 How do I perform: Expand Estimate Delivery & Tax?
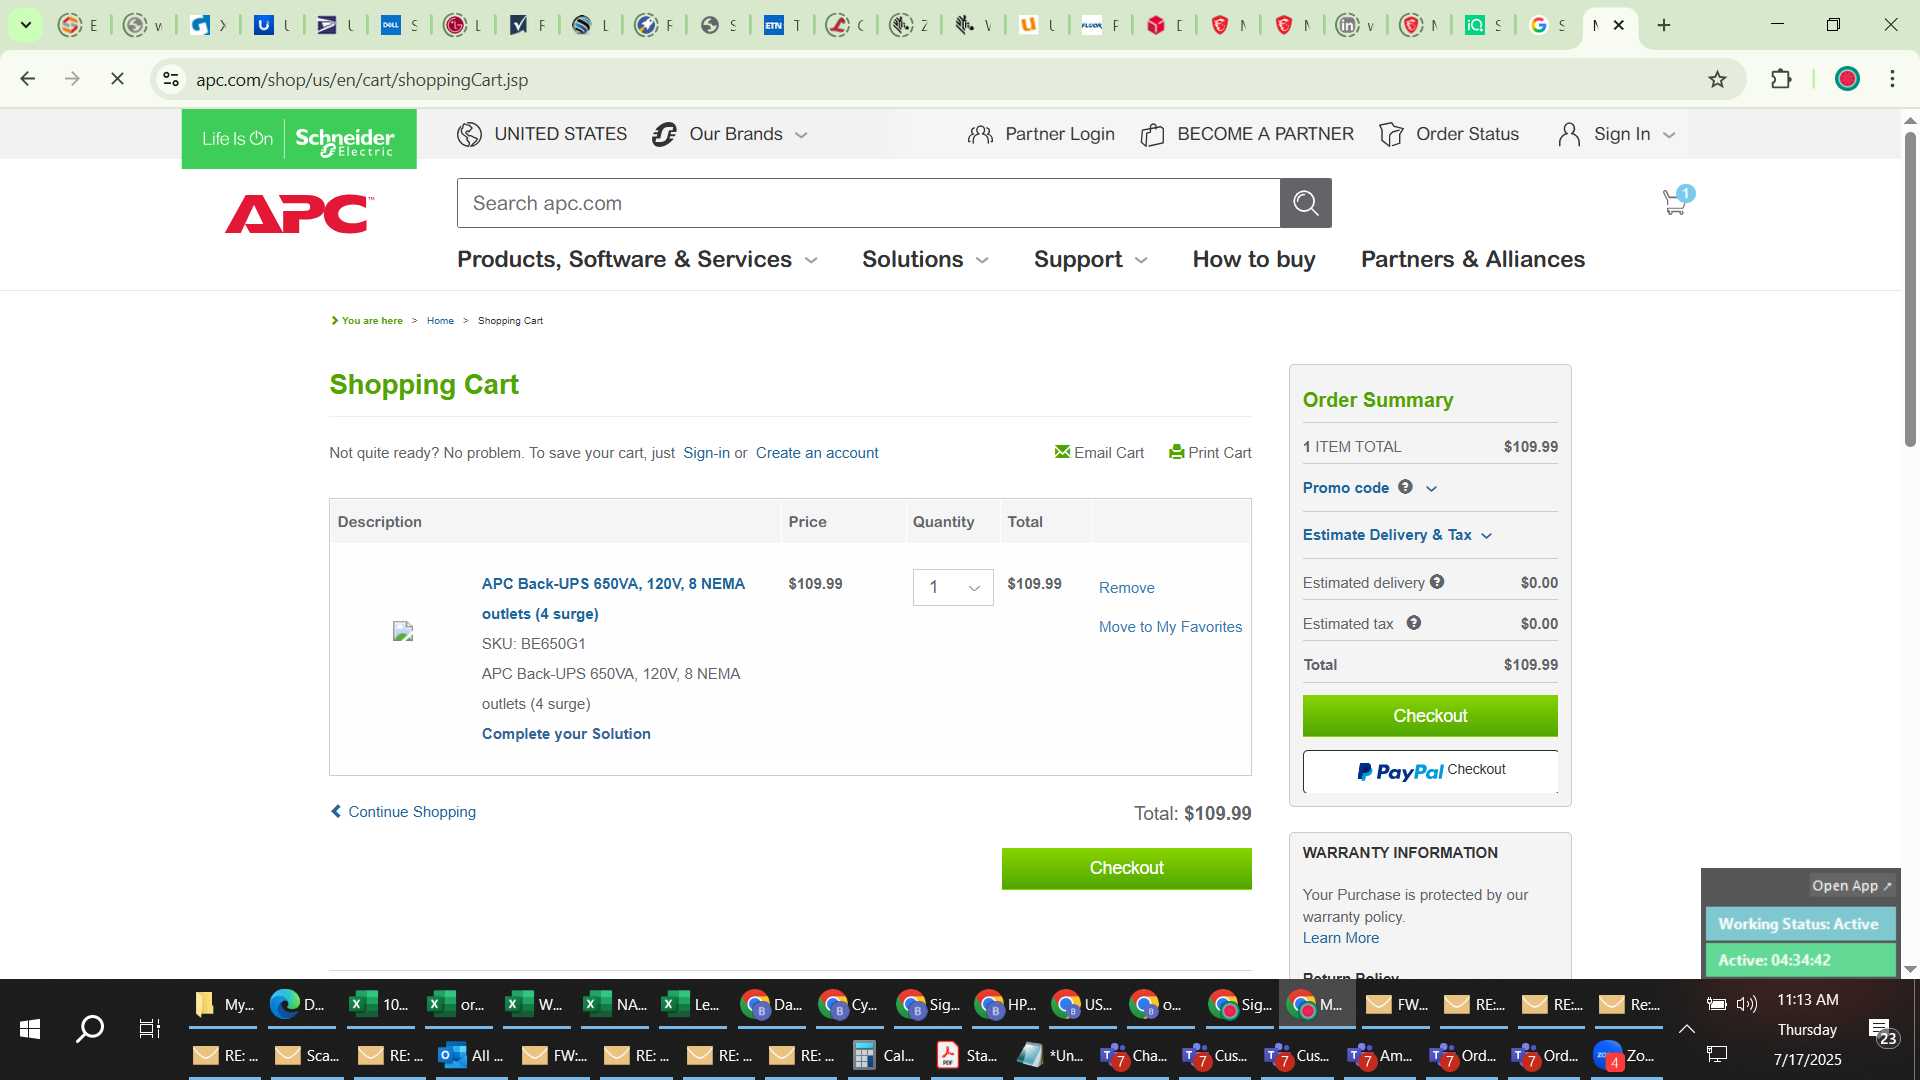[1397, 535]
